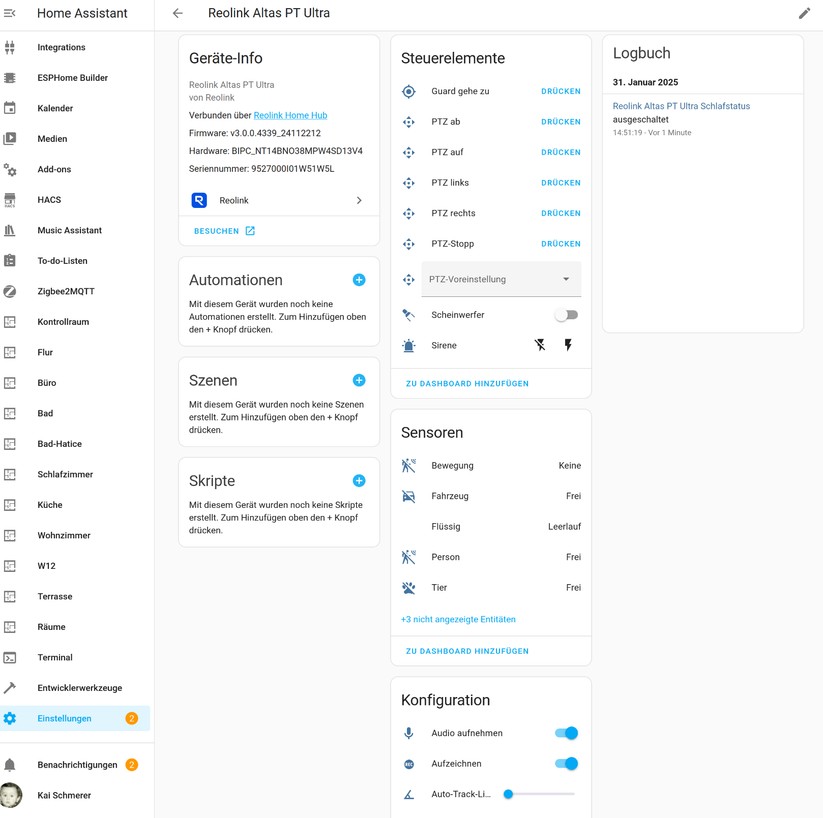Open the Medien sidebar item
The height and width of the screenshot is (818, 823).
75,139
